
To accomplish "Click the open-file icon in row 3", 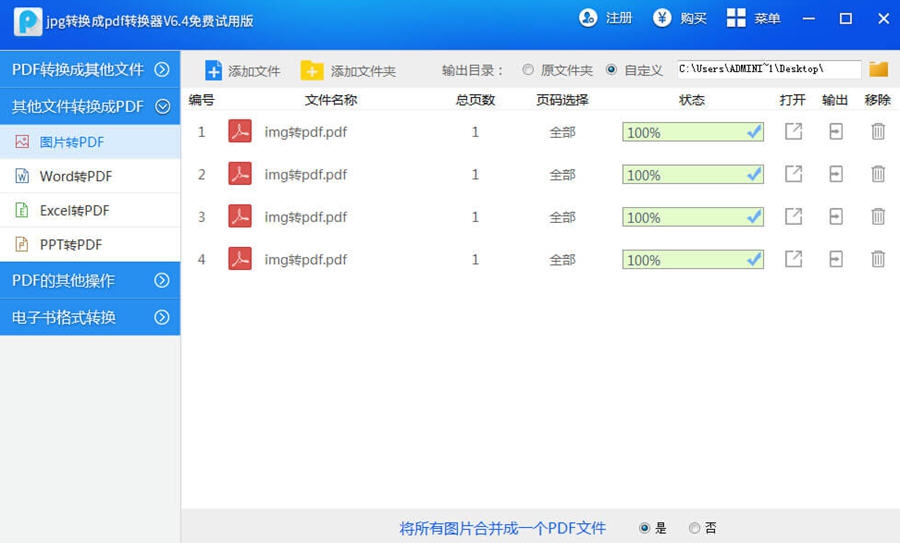I will tap(793, 217).
